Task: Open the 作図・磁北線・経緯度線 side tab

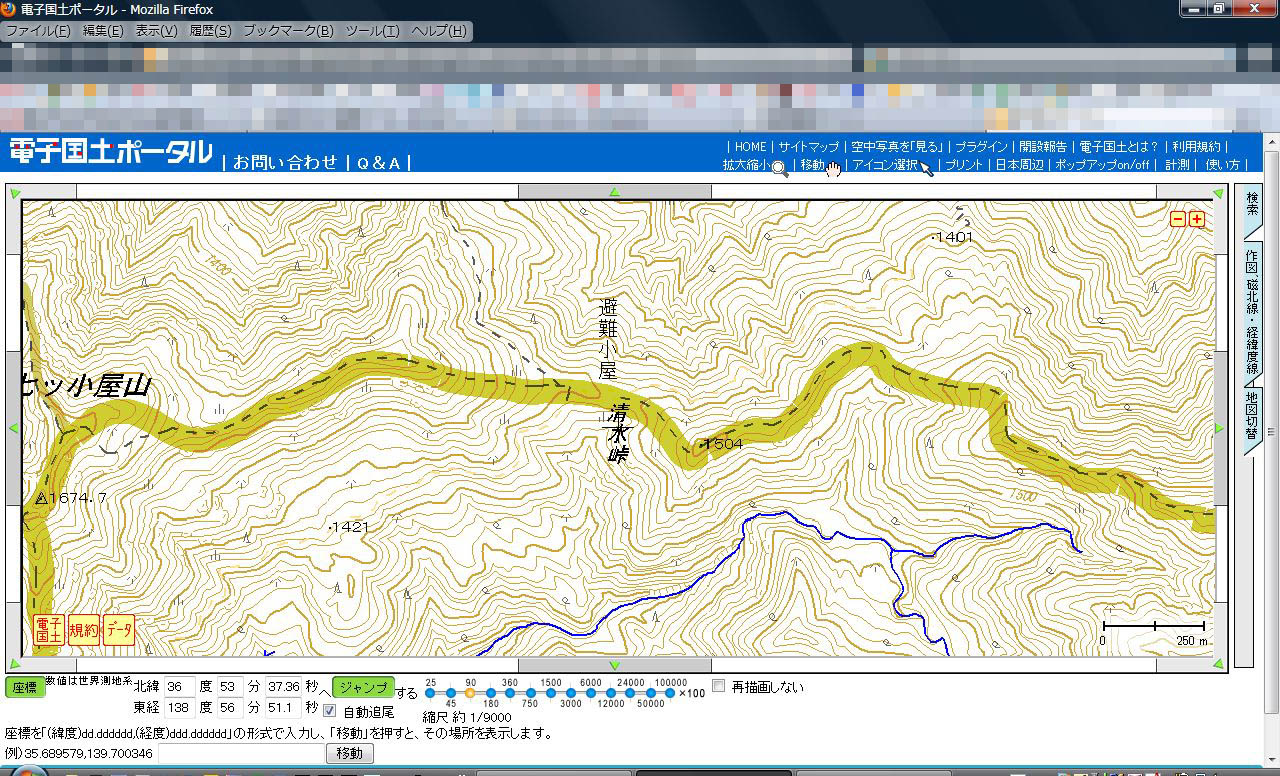Action: [1251, 312]
